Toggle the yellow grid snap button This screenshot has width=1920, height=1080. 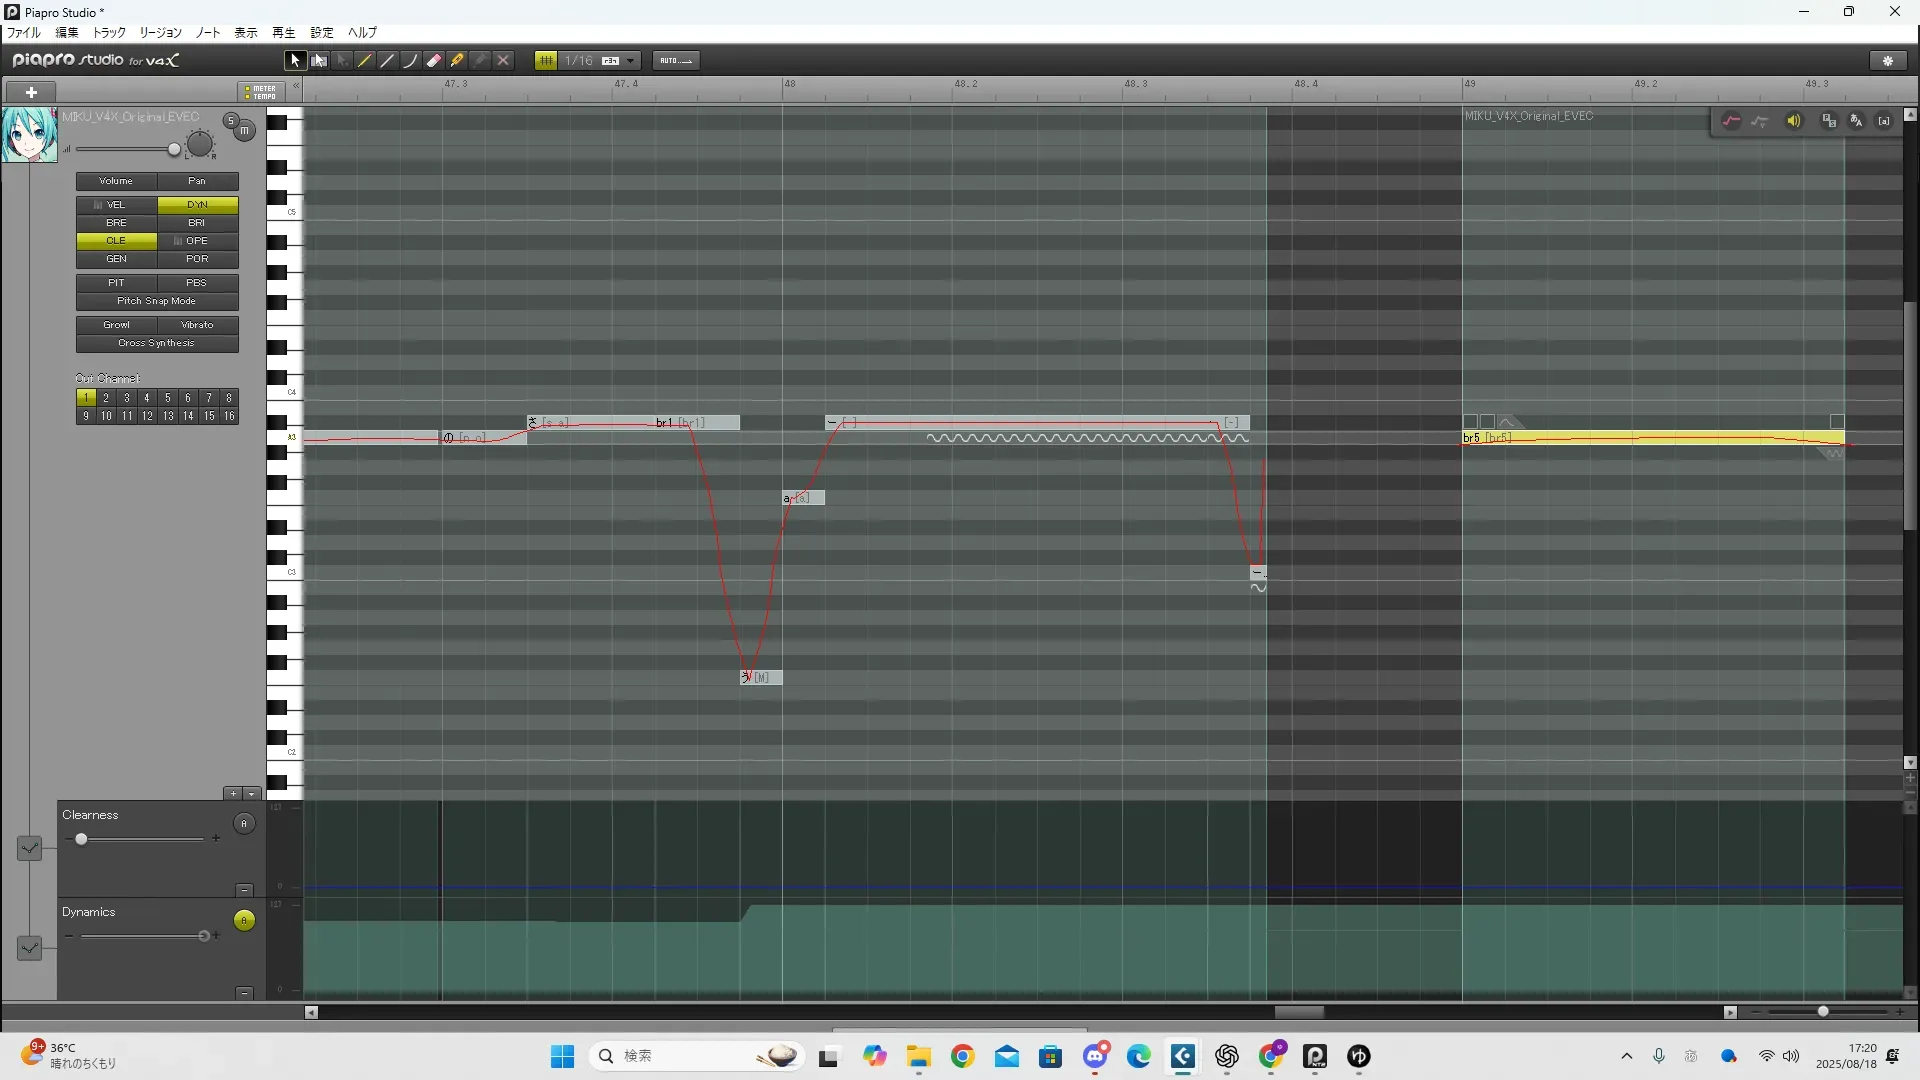pyautogui.click(x=546, y=61)
